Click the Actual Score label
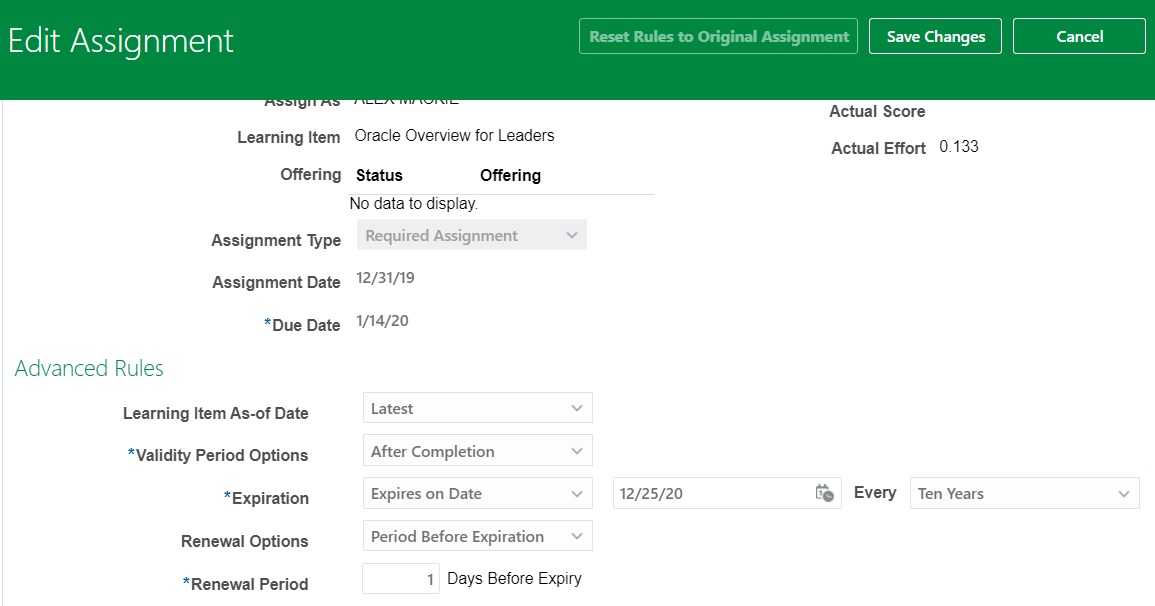The width and height of the screenshot is (1155, 606). coord(877,111)
